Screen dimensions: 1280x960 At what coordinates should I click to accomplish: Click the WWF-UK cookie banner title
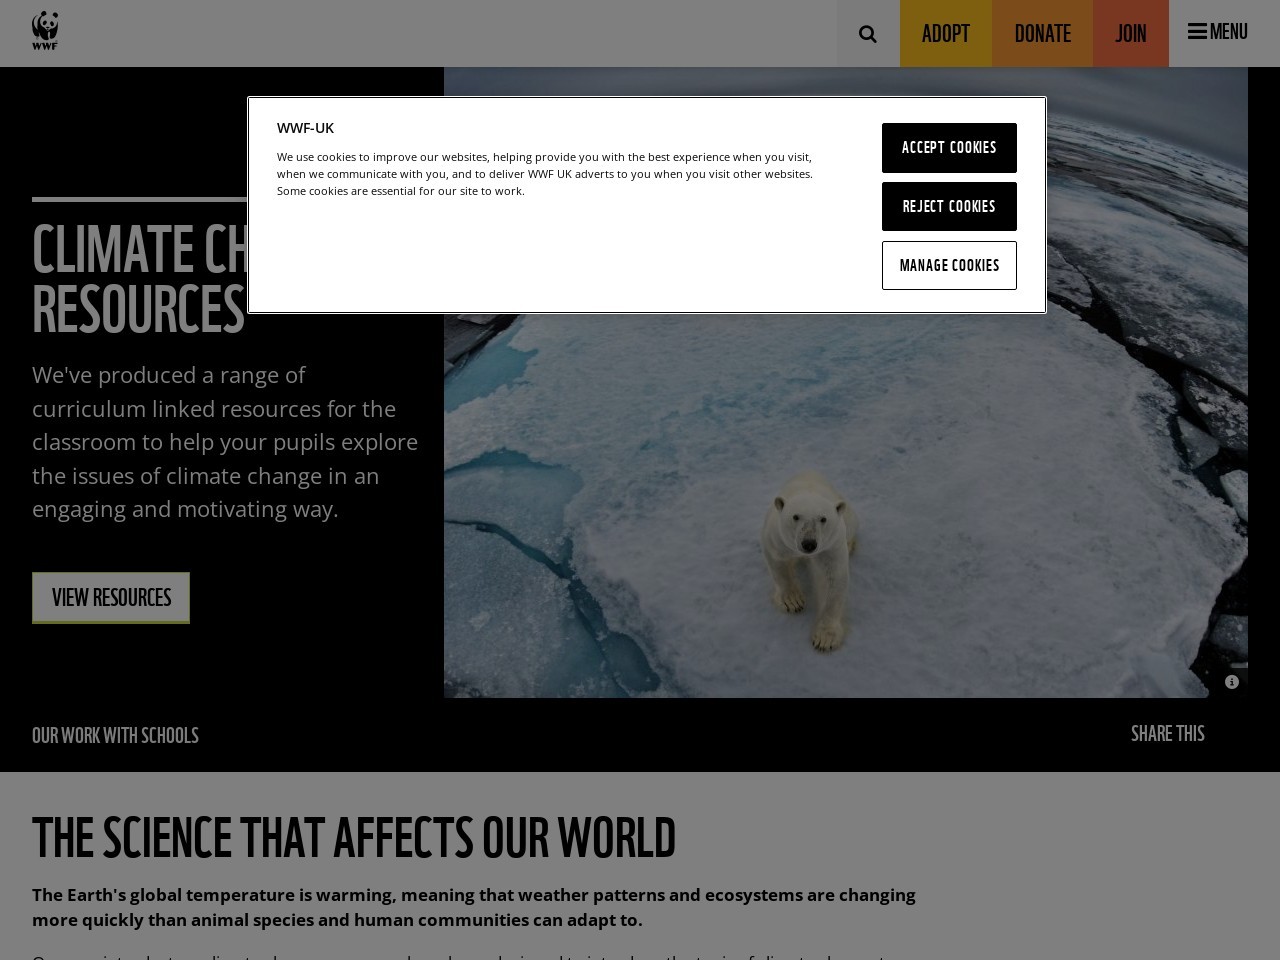point(305,128)
